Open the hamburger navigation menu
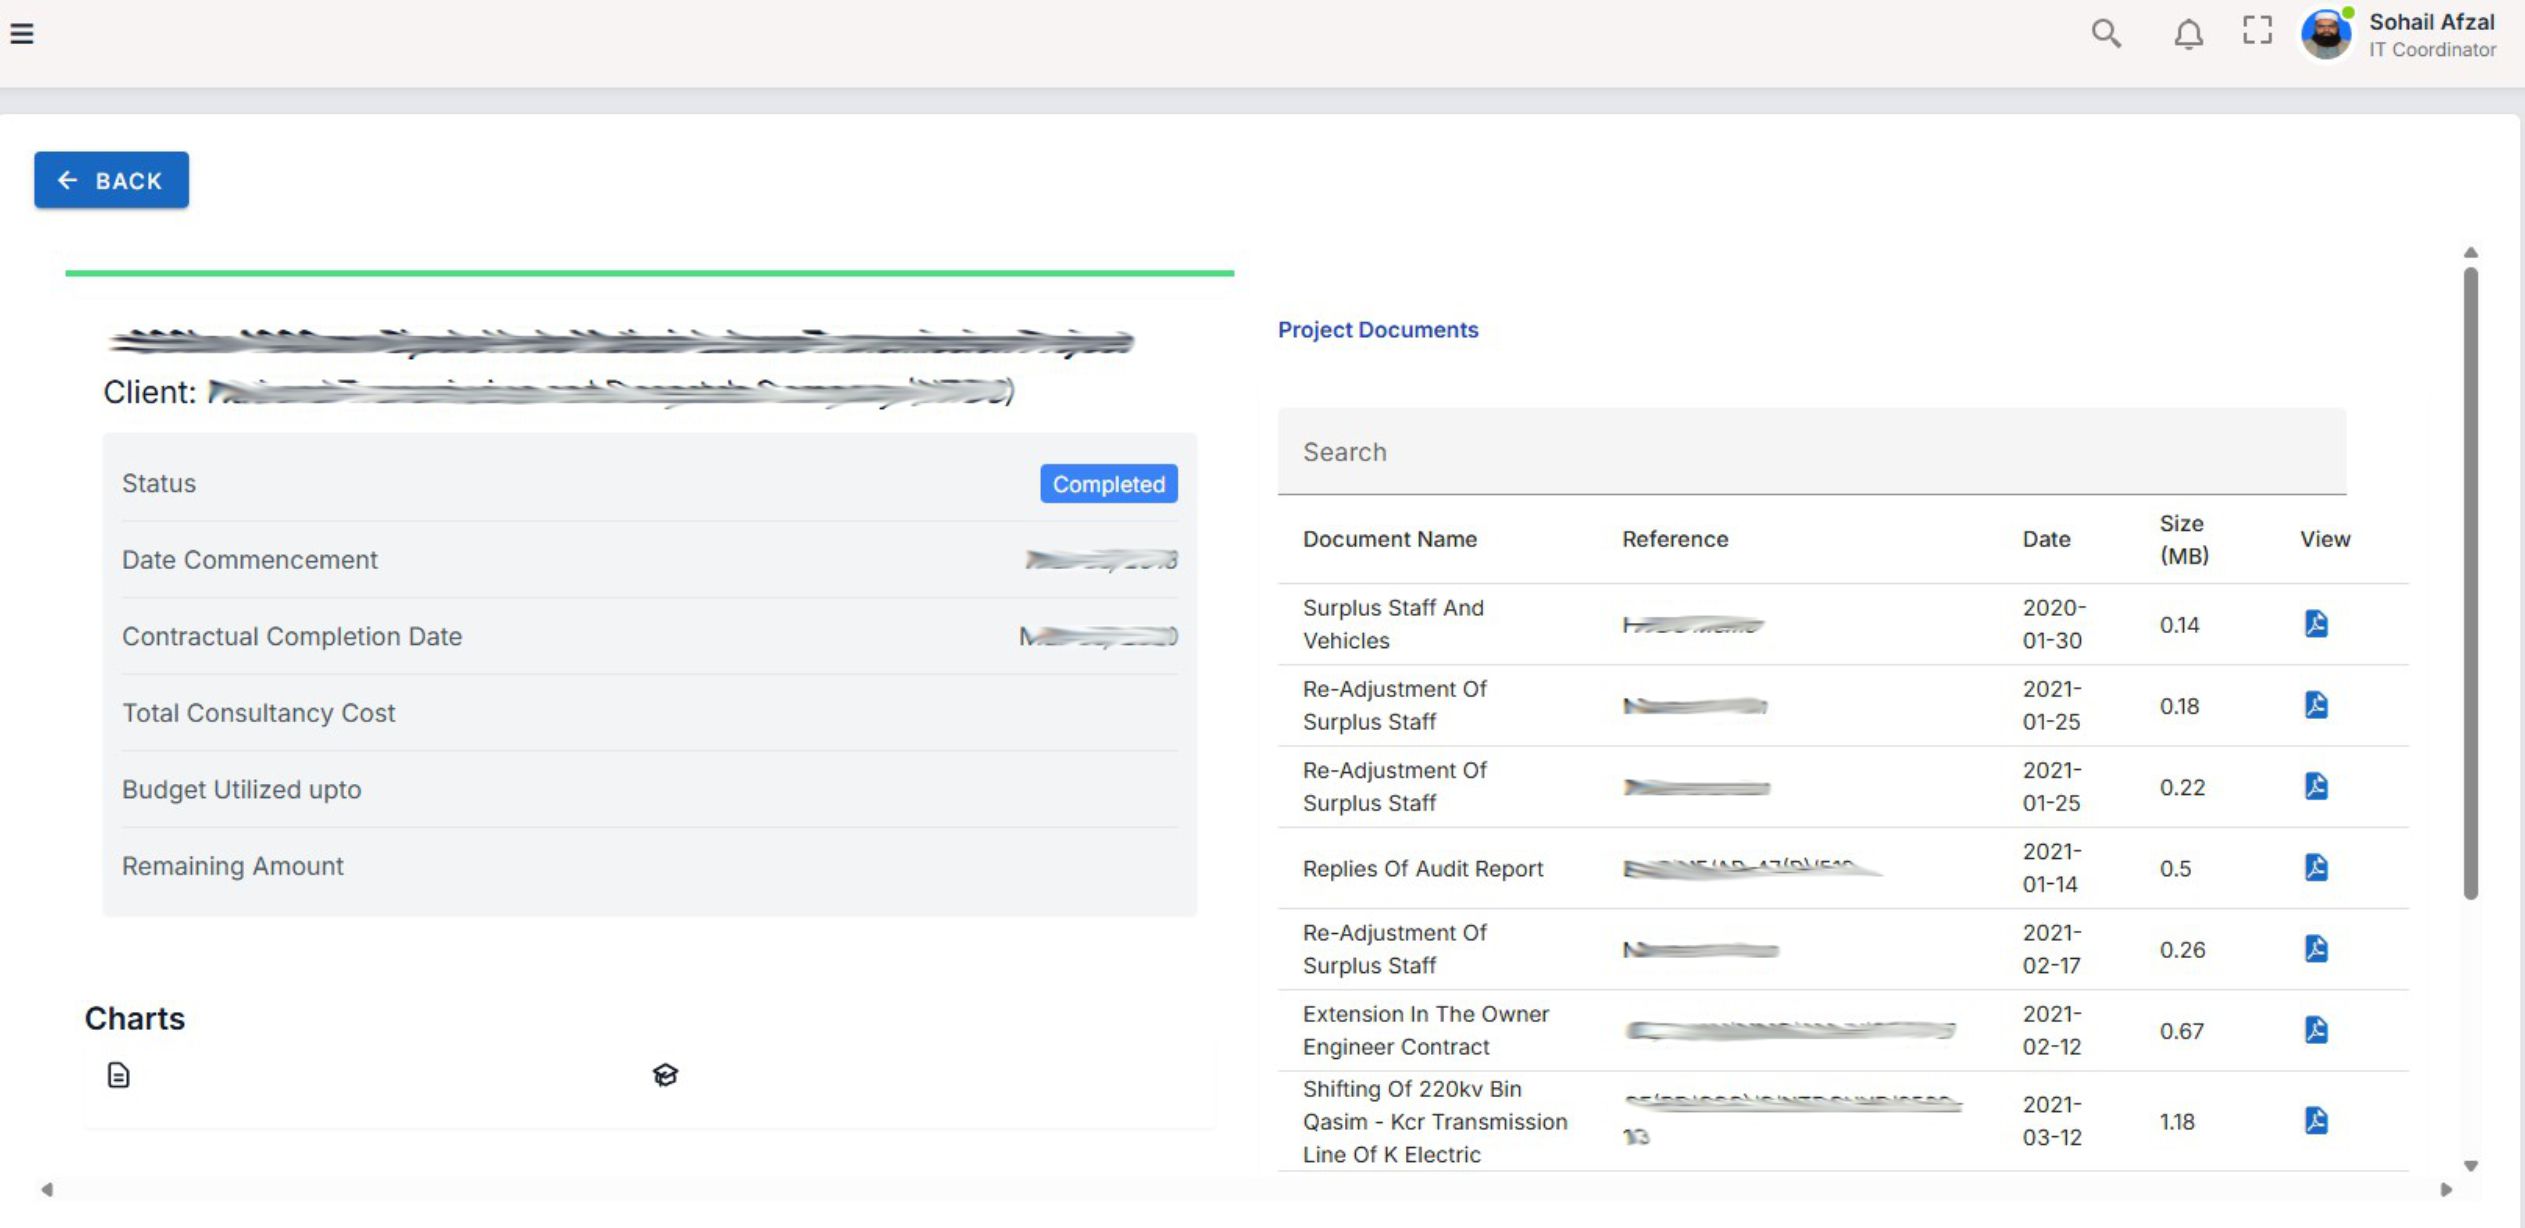2525x1228 pixels. point(22,34)
